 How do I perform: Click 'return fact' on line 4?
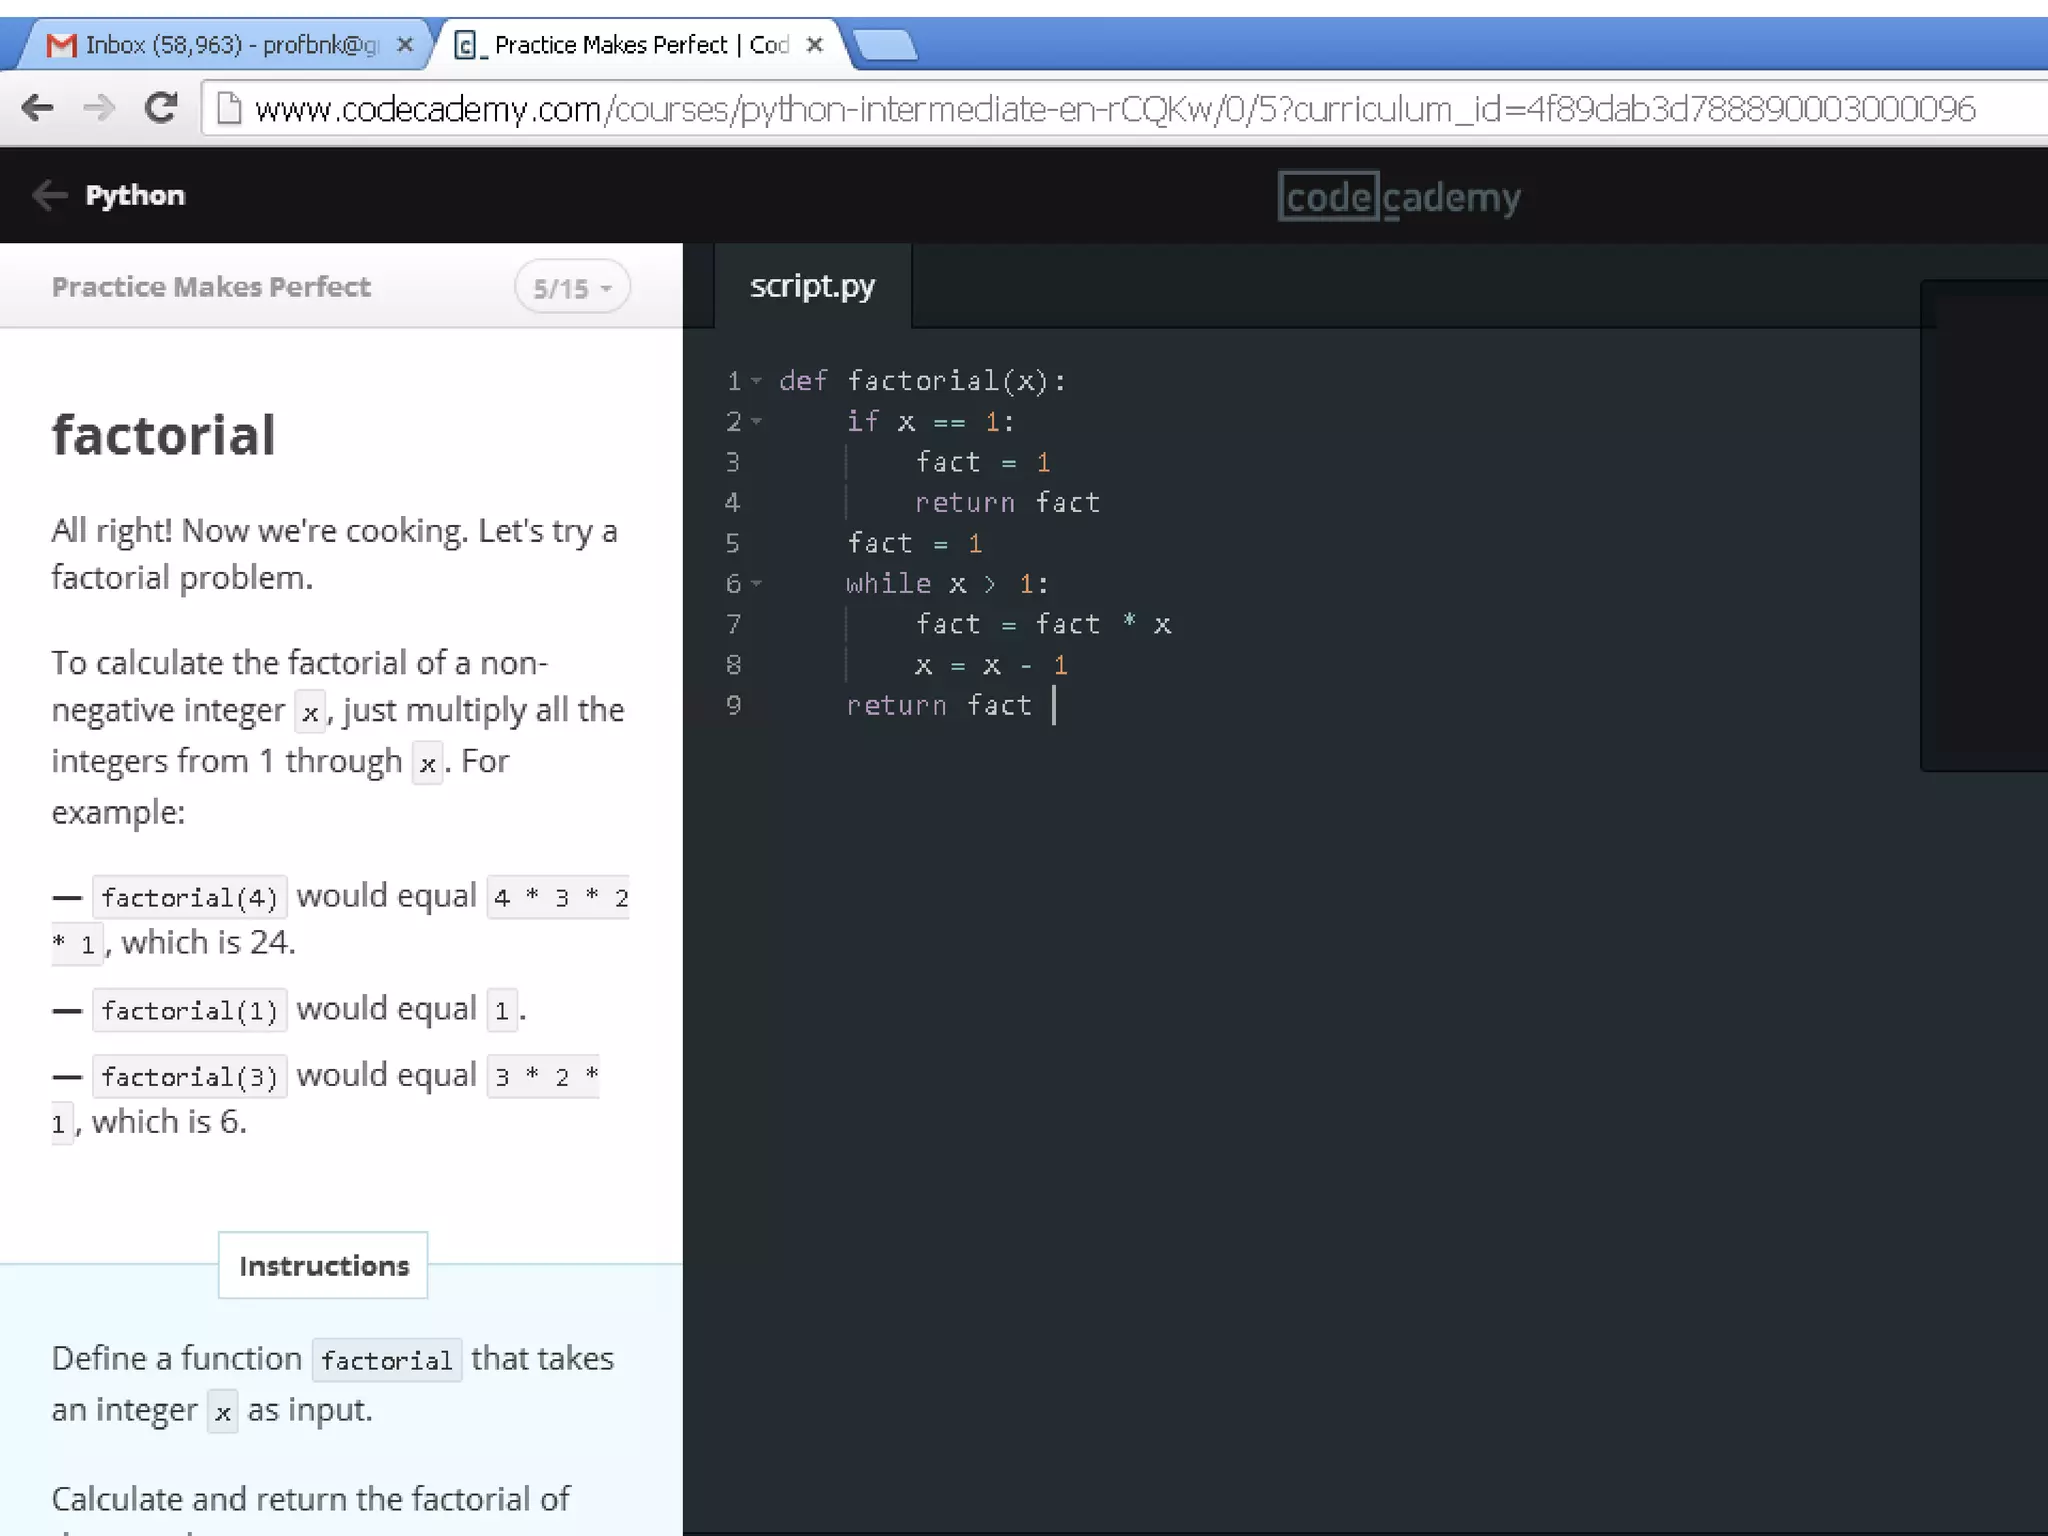coord(1007,503)
